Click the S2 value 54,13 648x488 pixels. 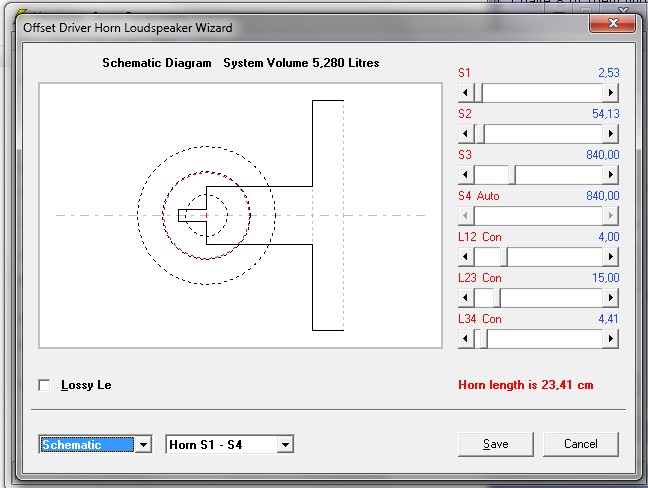tap(606, 114)
